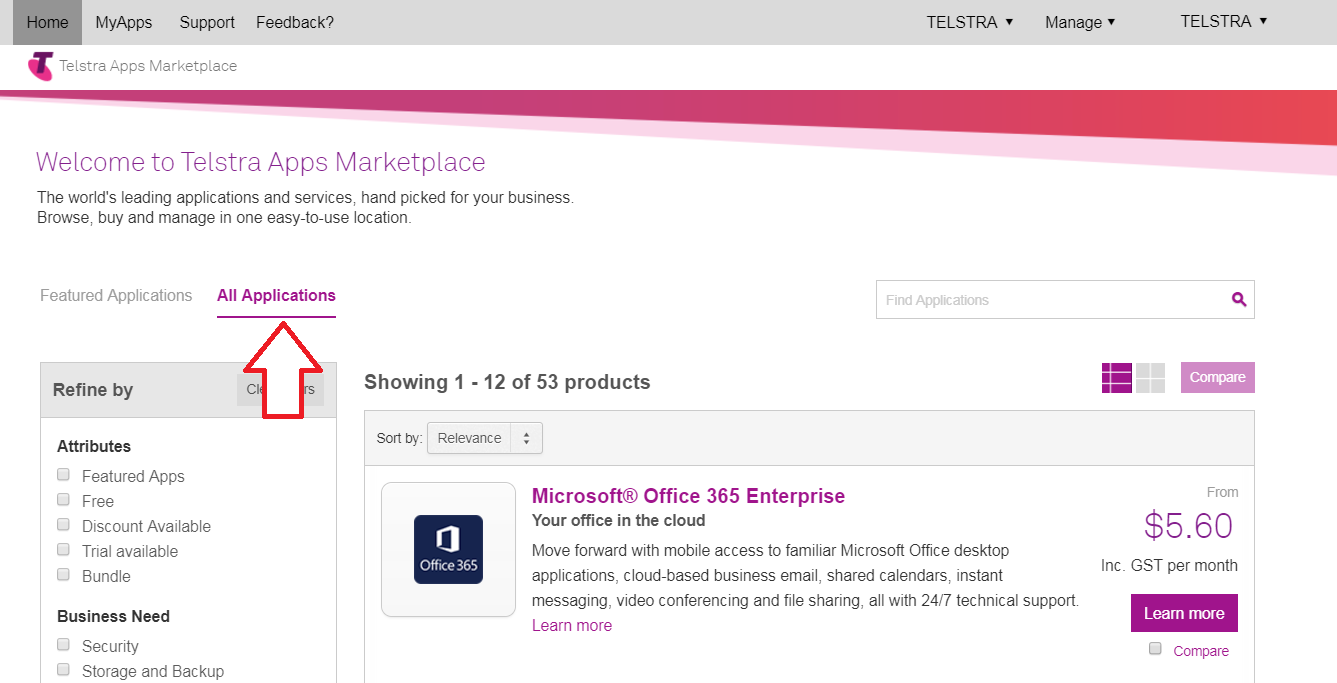Click the Telstra logo icon

41,66
